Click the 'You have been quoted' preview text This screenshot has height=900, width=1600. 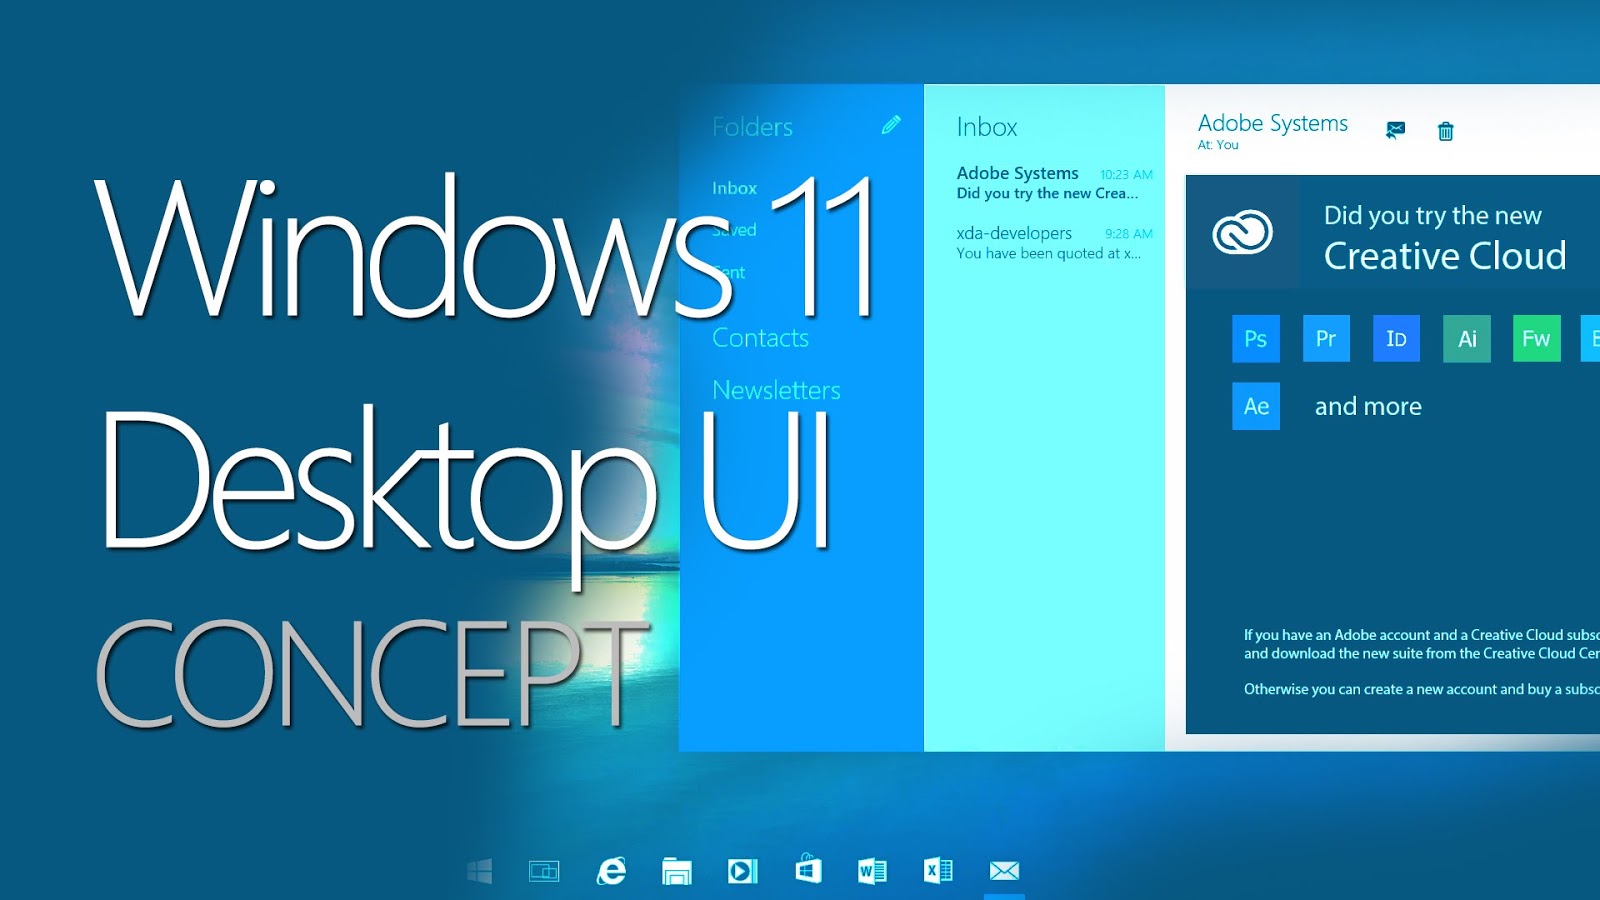(1048, 254)
